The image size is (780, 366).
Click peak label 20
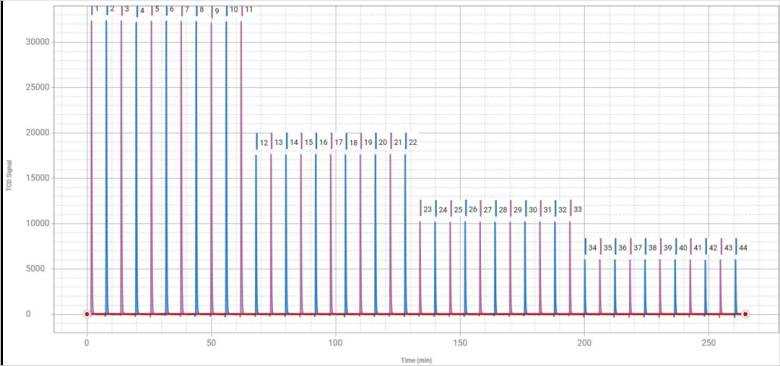383,143
